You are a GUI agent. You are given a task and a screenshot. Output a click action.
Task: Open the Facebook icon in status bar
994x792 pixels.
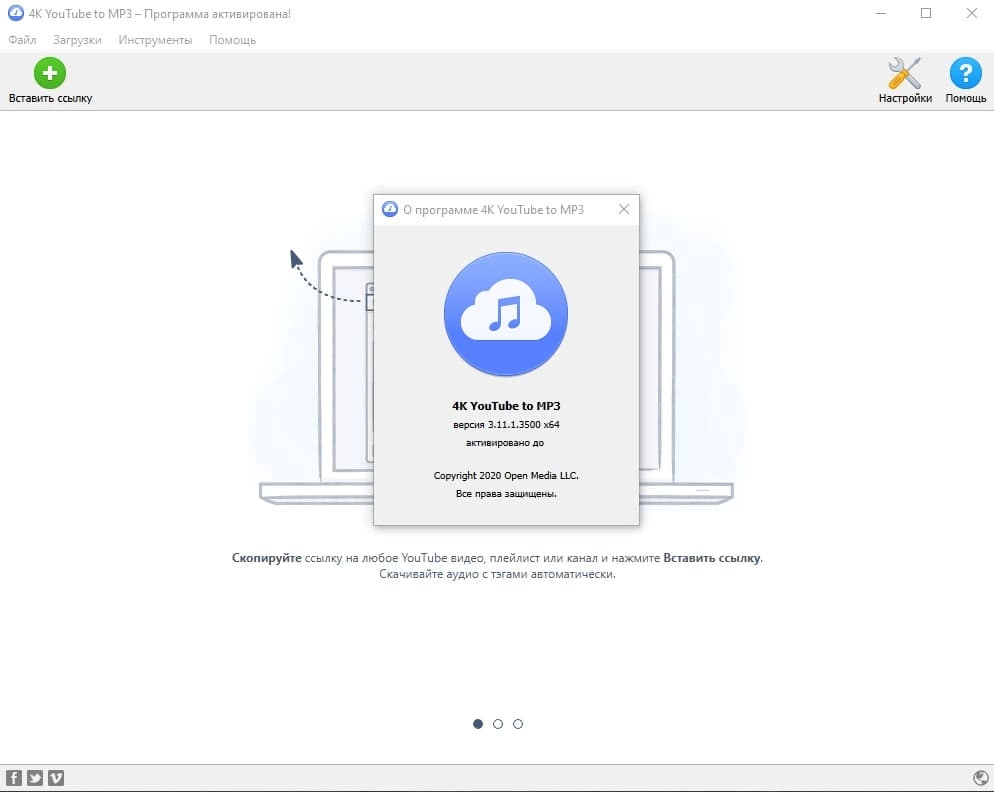pos(14,778)
